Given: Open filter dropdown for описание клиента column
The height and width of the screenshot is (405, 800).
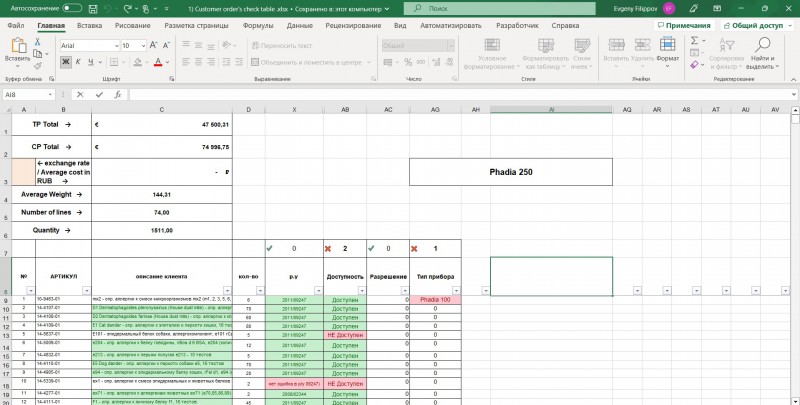Looking at the screenshot, I should 227,291.
